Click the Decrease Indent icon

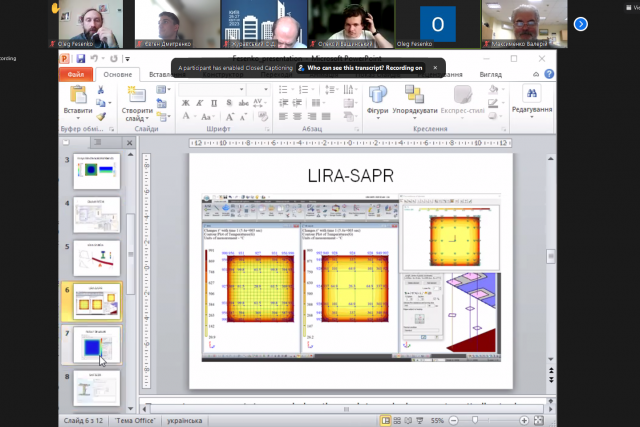[283, 103]
